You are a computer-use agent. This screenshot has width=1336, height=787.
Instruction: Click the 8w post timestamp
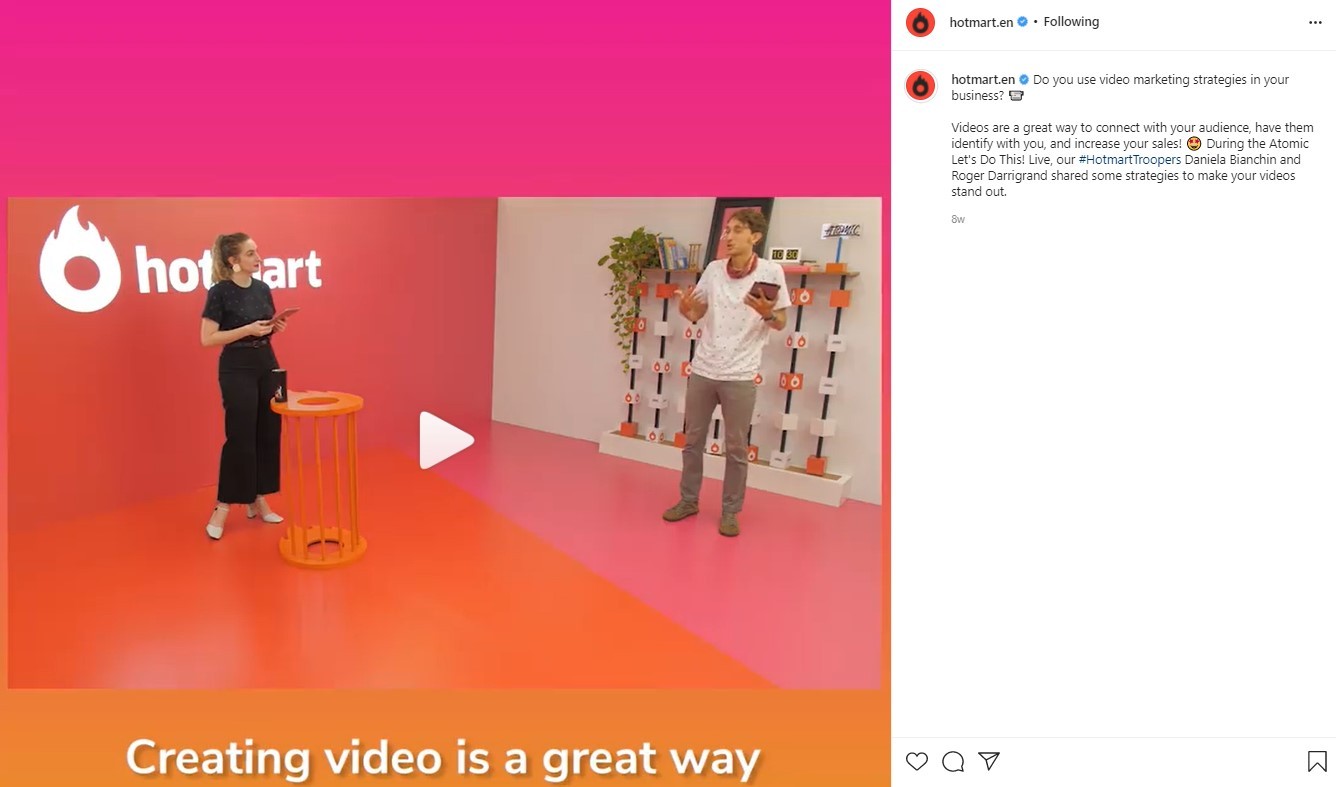(x=958, y=219)
